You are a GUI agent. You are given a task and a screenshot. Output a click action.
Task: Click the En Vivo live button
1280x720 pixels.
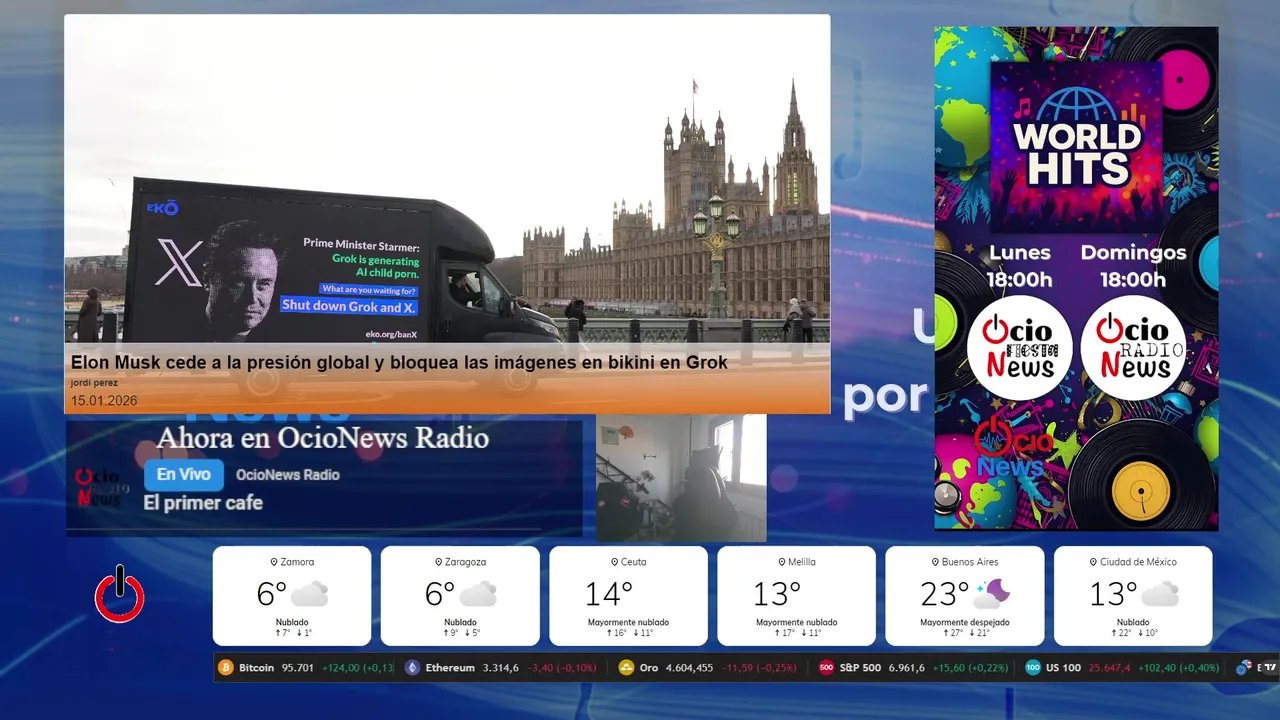pos(183,475)
